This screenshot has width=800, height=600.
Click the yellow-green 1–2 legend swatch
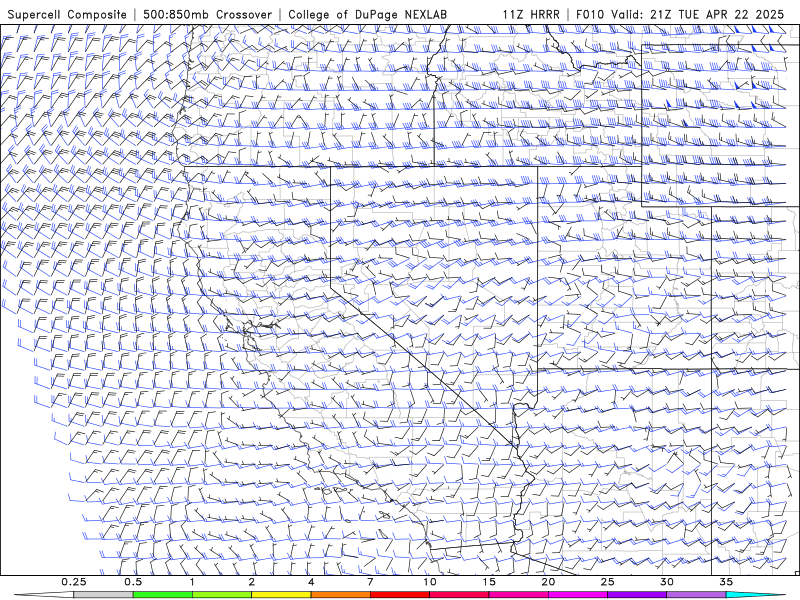222,595
